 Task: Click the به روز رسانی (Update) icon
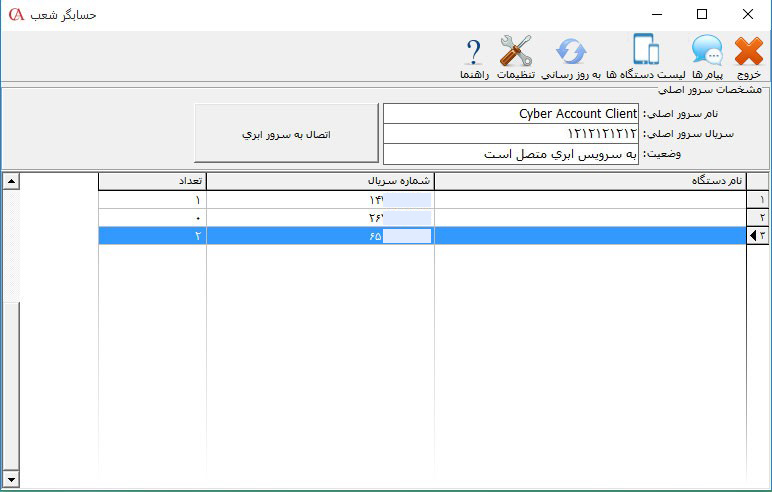coord(571,56)
